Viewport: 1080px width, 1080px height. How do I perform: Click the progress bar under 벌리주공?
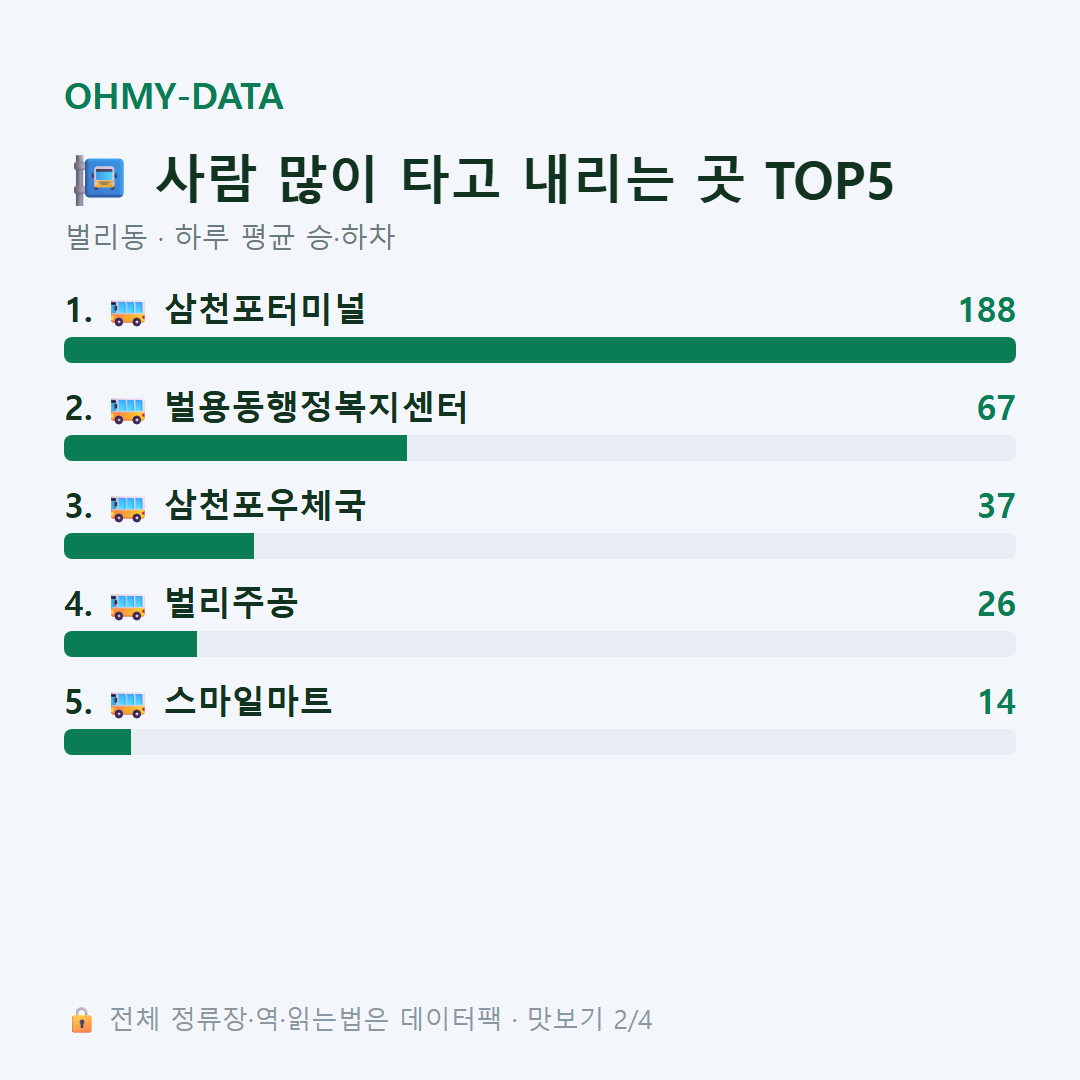(x=540, y=644)
